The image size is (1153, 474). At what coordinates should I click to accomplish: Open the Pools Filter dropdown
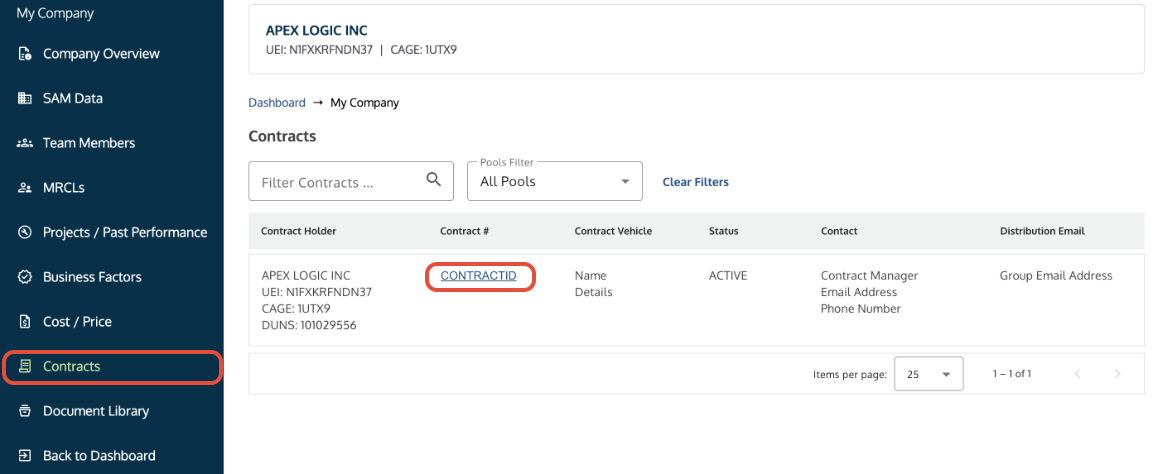click(555, 181)
